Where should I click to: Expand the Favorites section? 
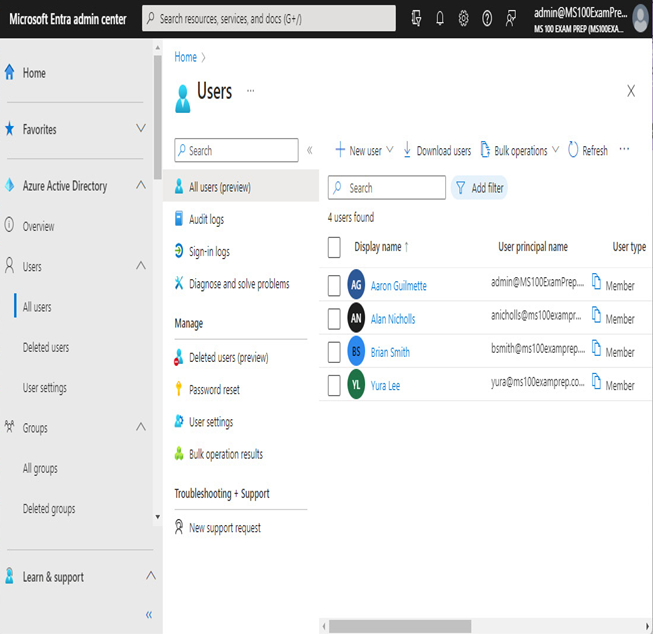(x=141, y=128)
